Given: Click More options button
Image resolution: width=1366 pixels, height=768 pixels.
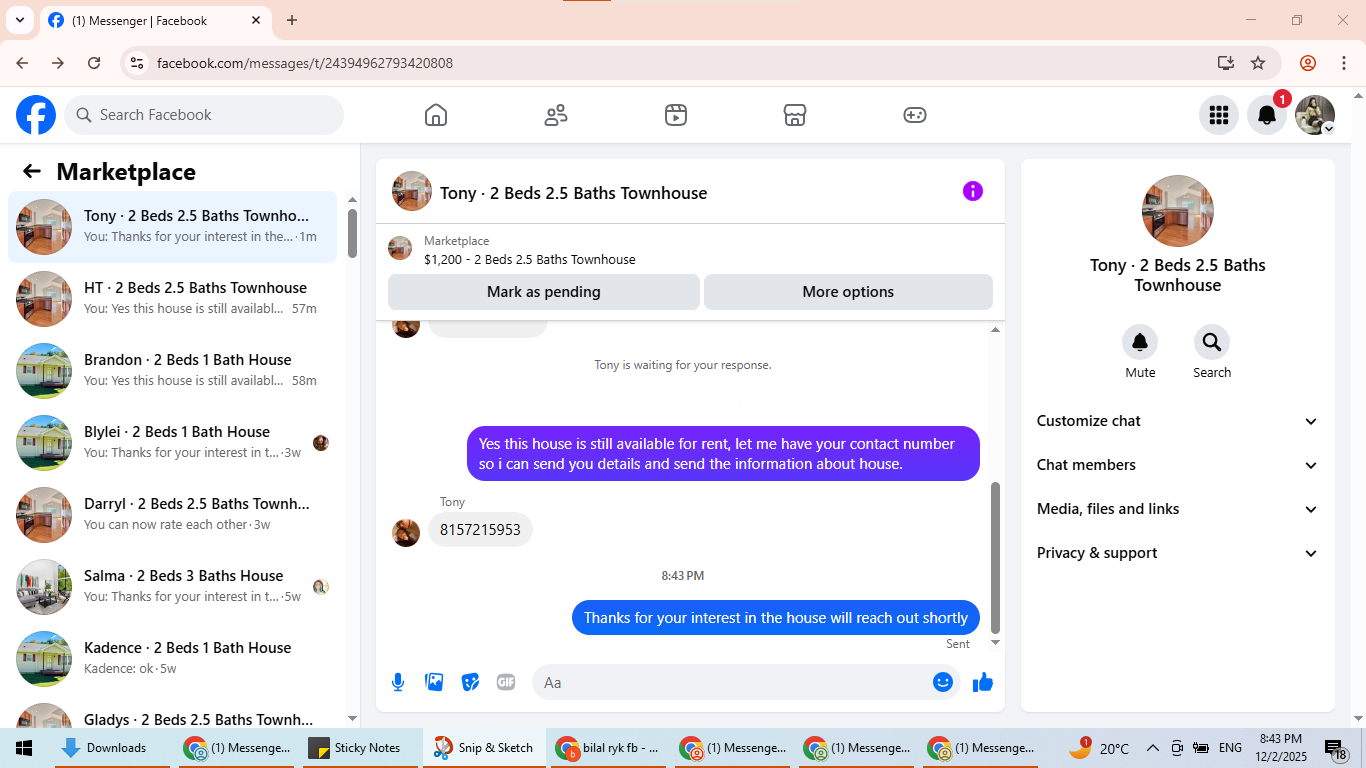Looking at the screenshot, I should pyautogui.click(x=848, y=292).
